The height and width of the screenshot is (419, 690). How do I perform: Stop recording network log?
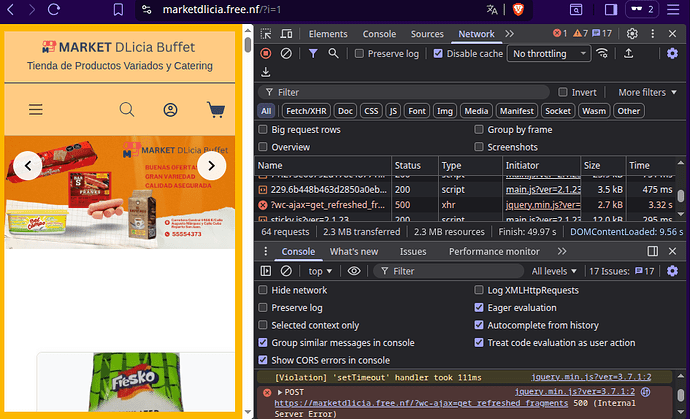click(x=266, y=53)
